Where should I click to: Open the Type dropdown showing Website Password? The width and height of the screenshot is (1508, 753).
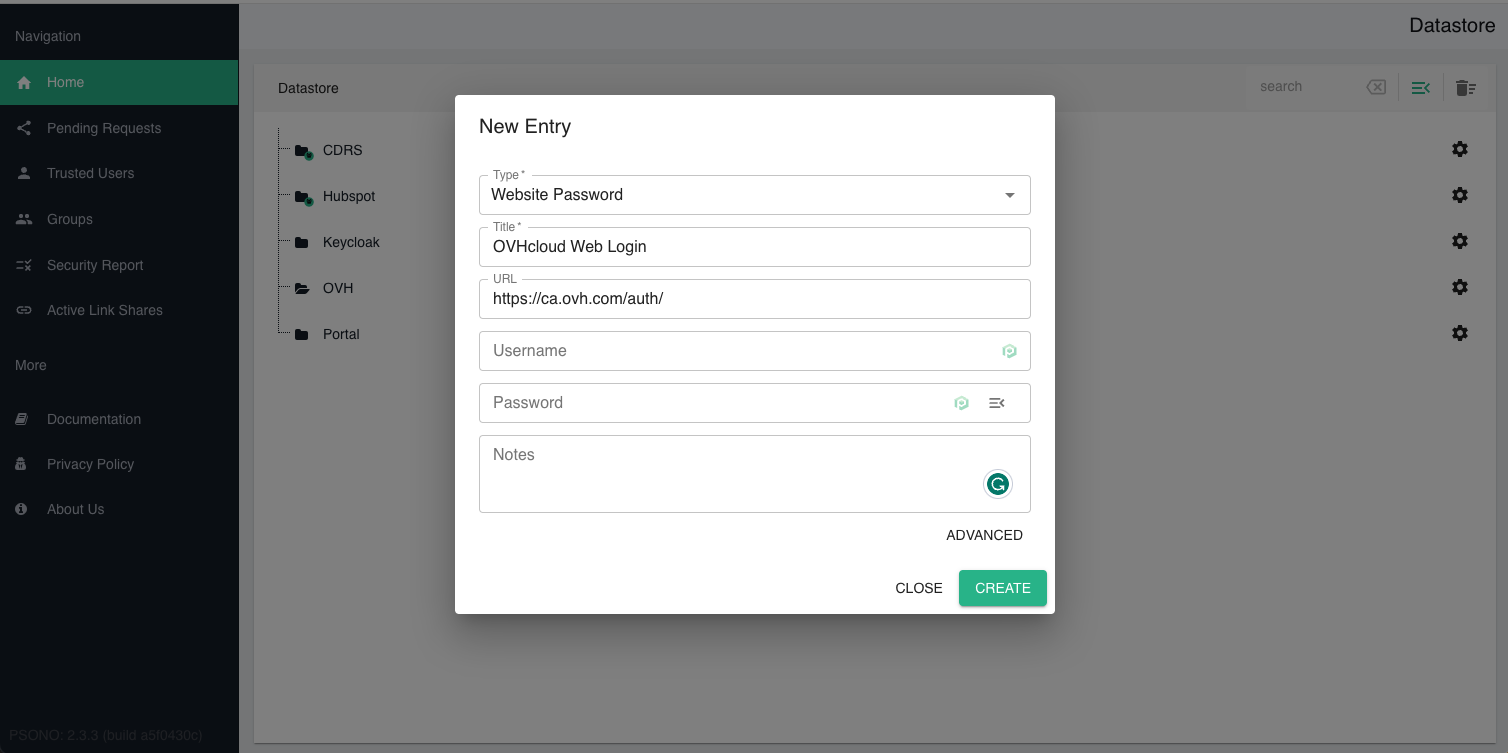click(754, 195)
